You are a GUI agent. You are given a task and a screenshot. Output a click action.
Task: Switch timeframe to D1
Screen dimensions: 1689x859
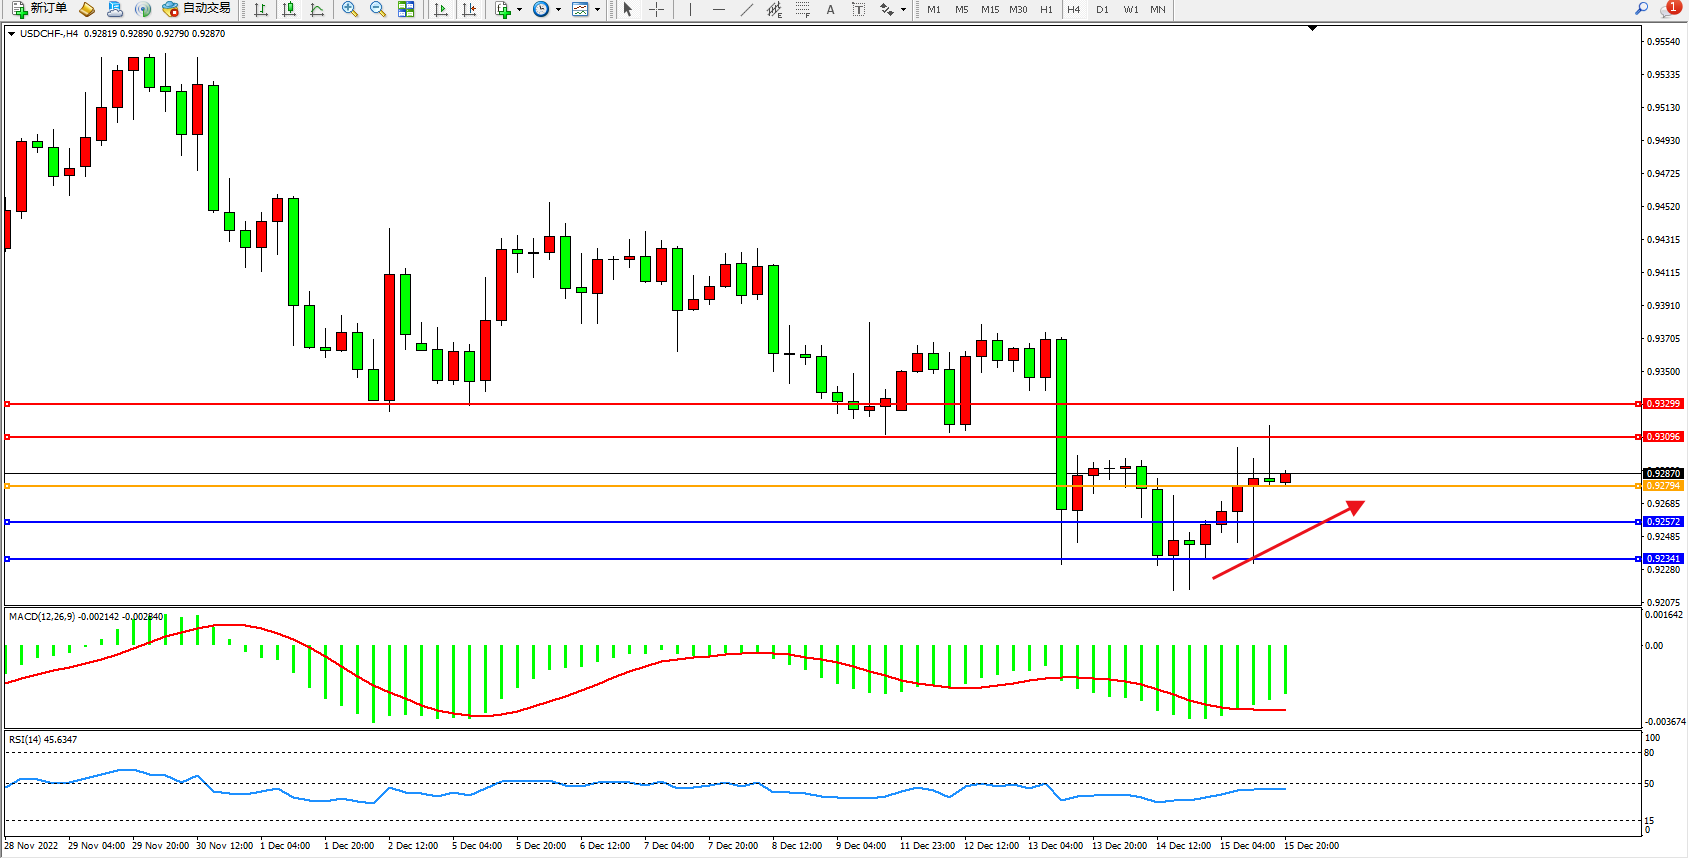[1102, 9]
